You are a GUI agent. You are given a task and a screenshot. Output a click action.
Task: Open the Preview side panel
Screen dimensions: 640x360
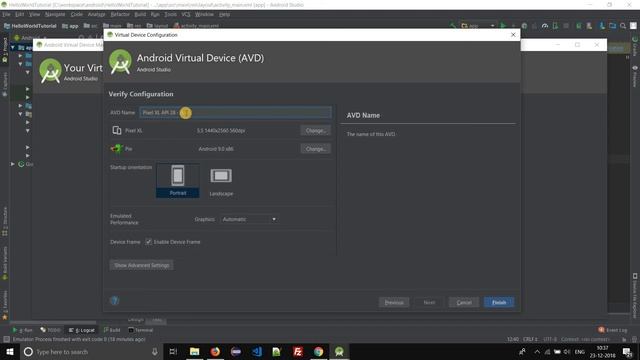click(x=635, y=76)
